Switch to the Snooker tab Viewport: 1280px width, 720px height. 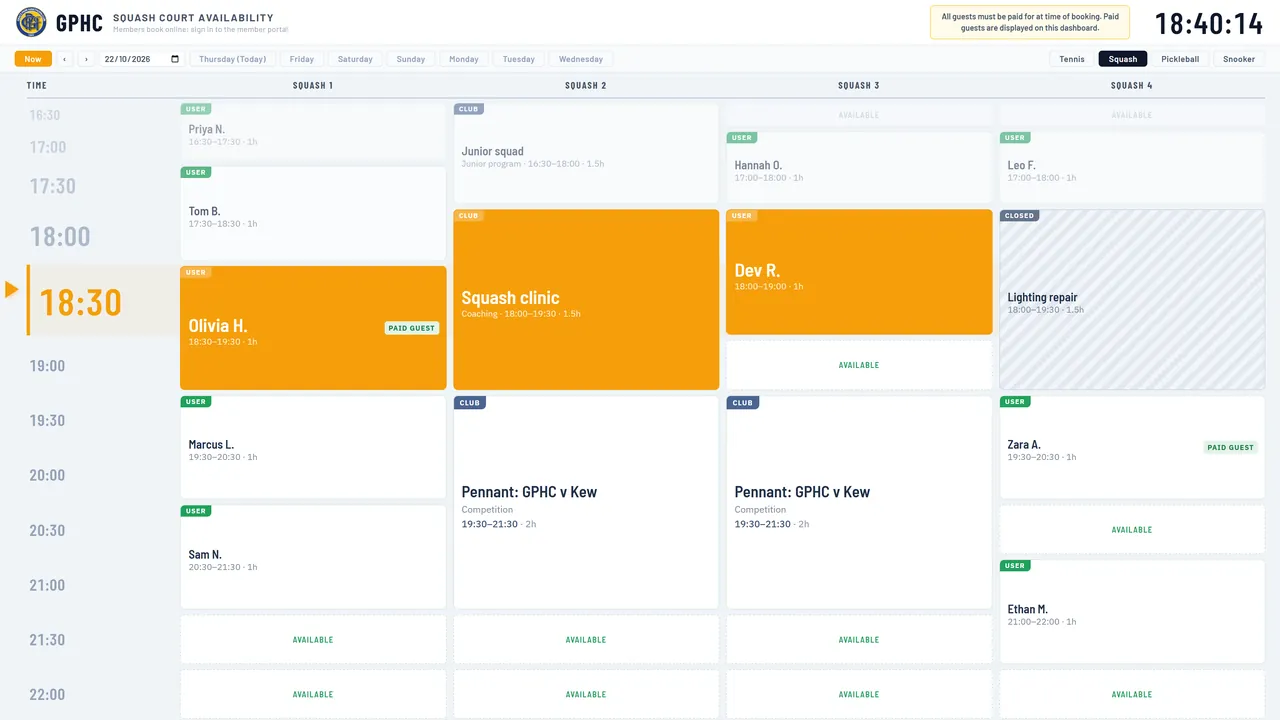click(1239, 59)
